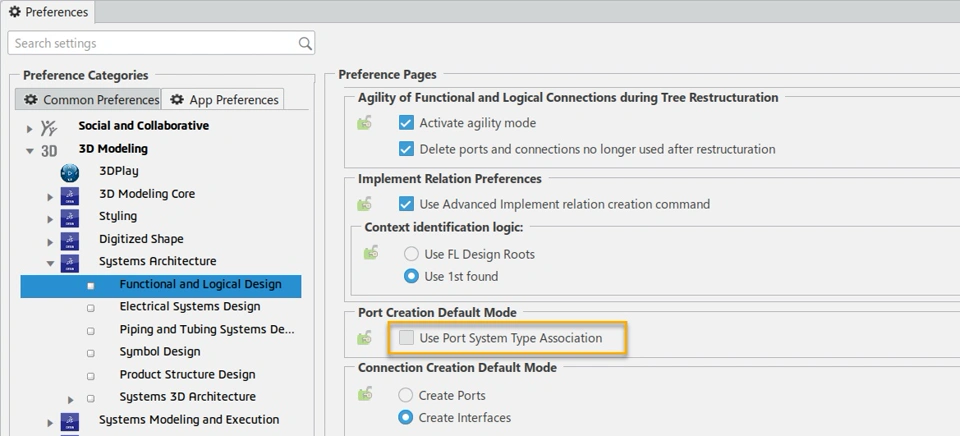Click the Search settings input field
Viewport: 960px width, 436px height.
[150, 44]
